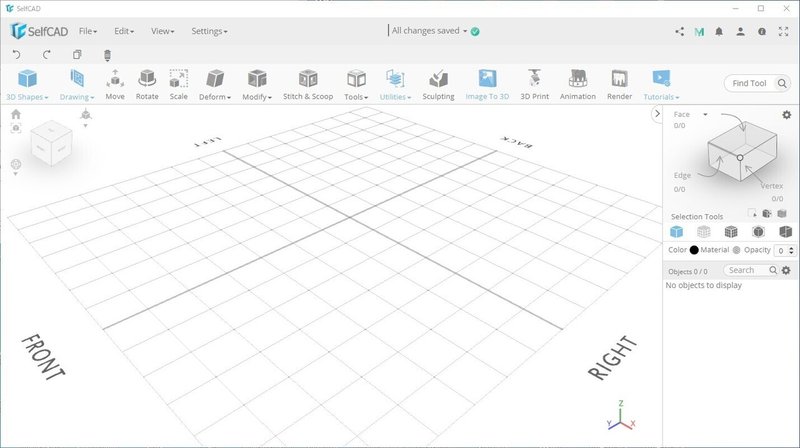The width and height of the screenshot is (800, 448).
Task: Open the Settings menu
Action: click(209, 31)
